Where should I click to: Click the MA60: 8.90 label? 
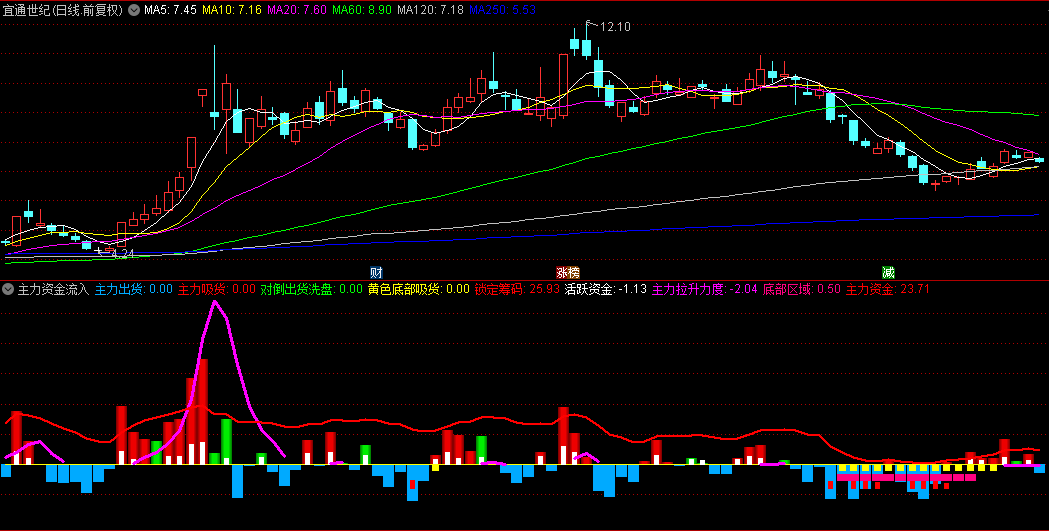coord(362,10)
